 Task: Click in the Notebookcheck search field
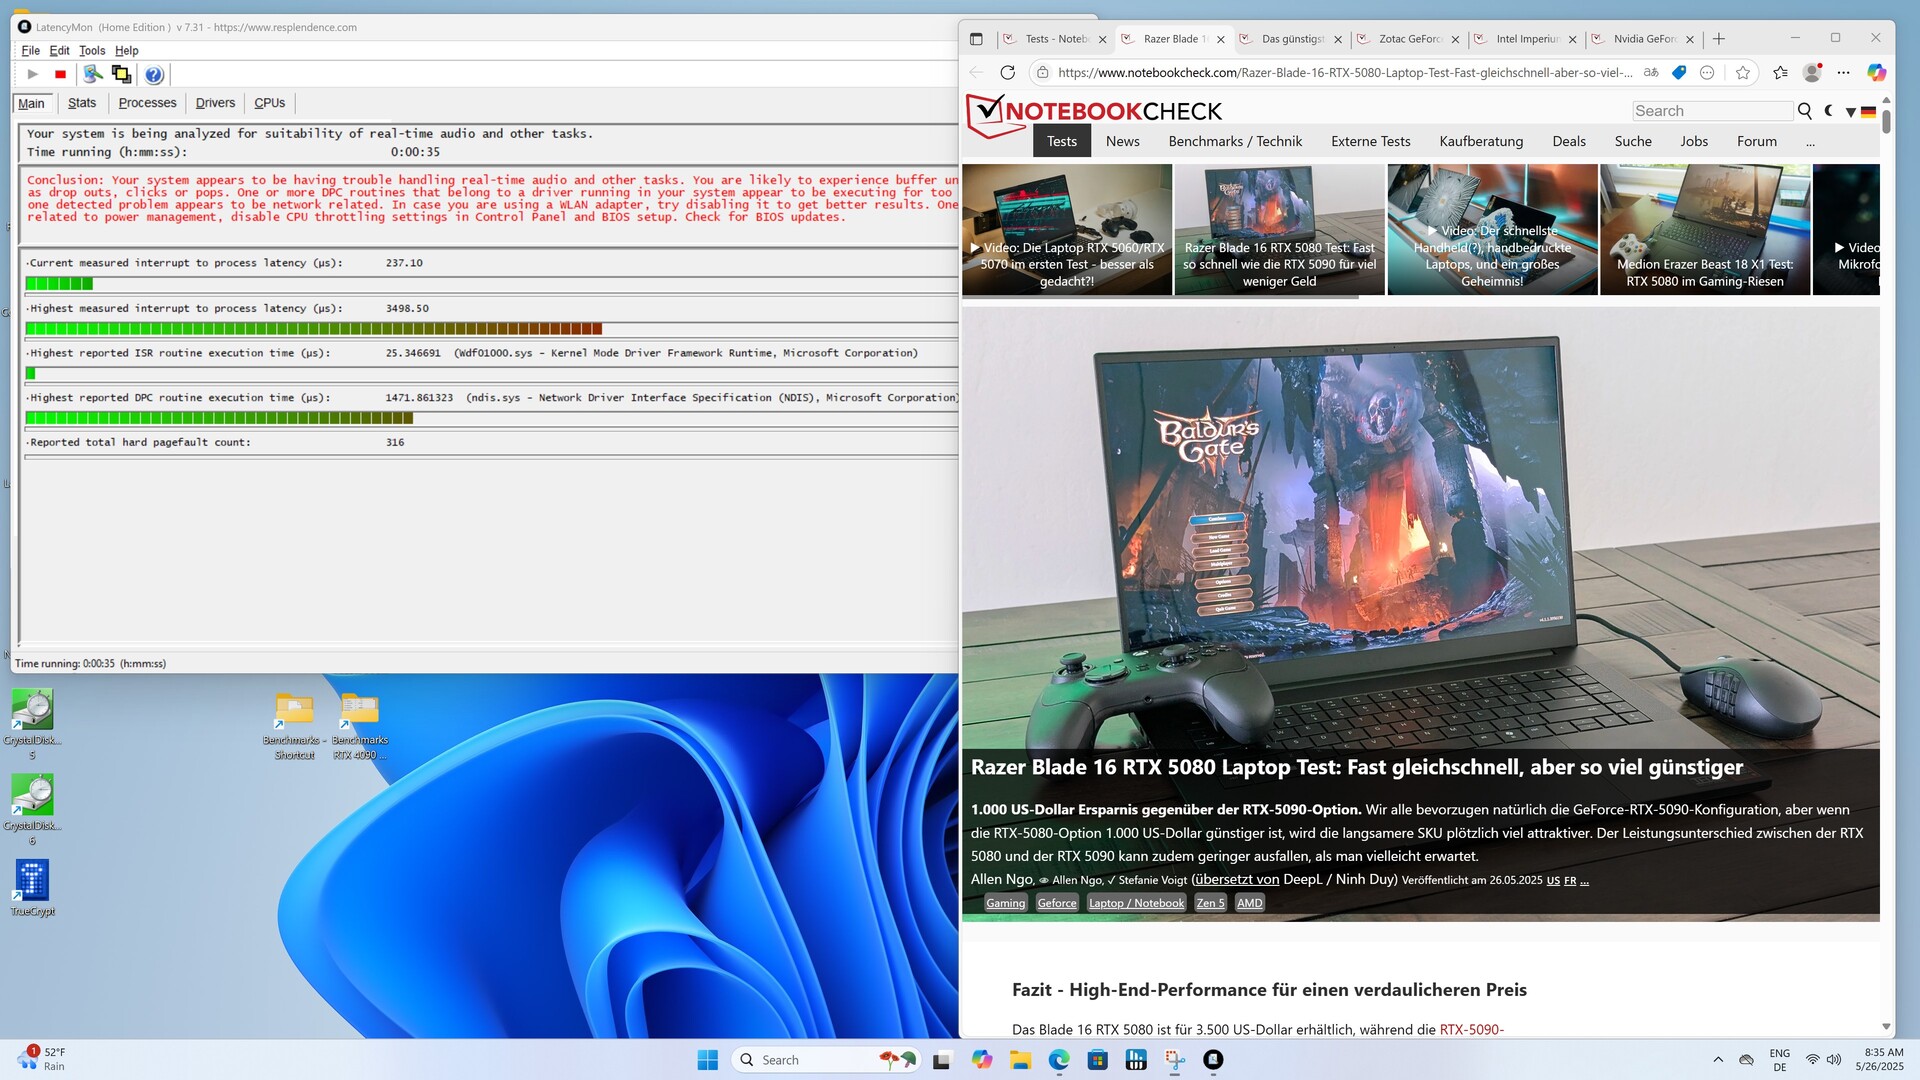(x=1712, y=111)
